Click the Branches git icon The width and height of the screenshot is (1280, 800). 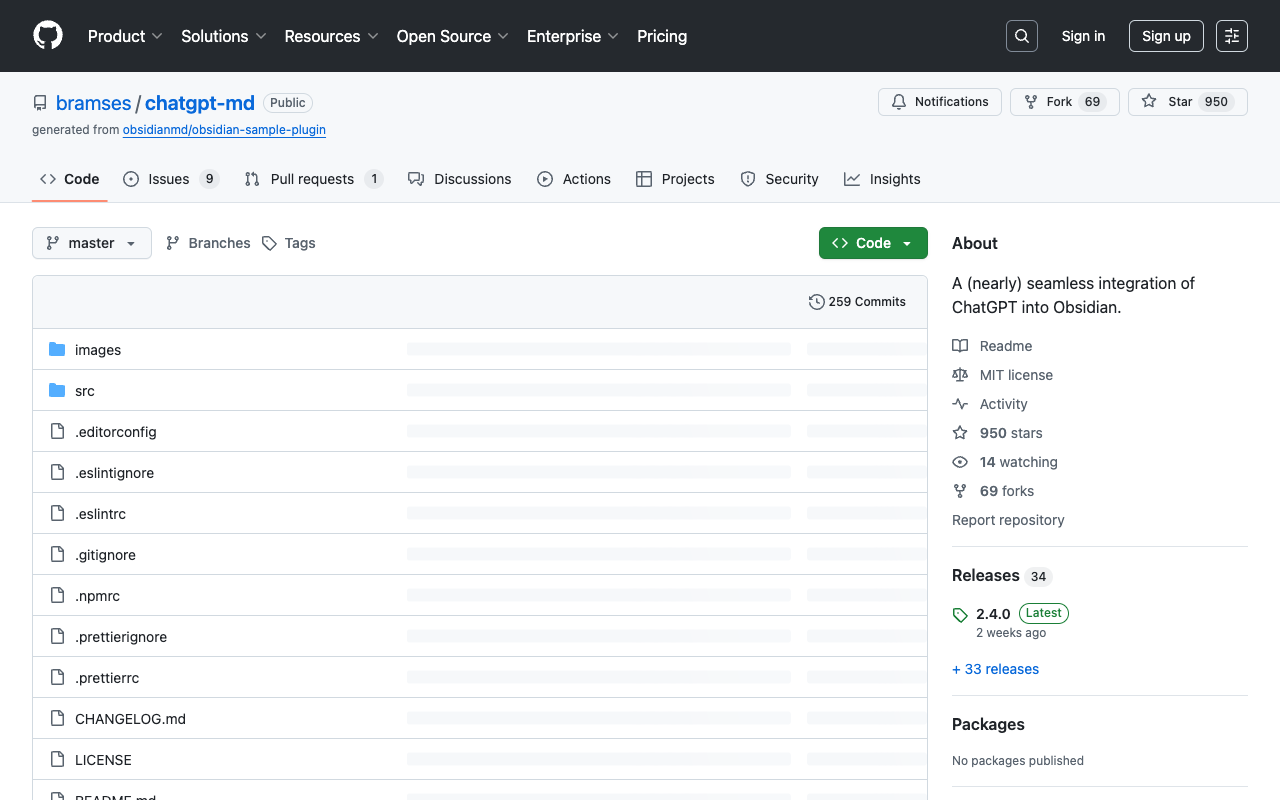point(173,243)
